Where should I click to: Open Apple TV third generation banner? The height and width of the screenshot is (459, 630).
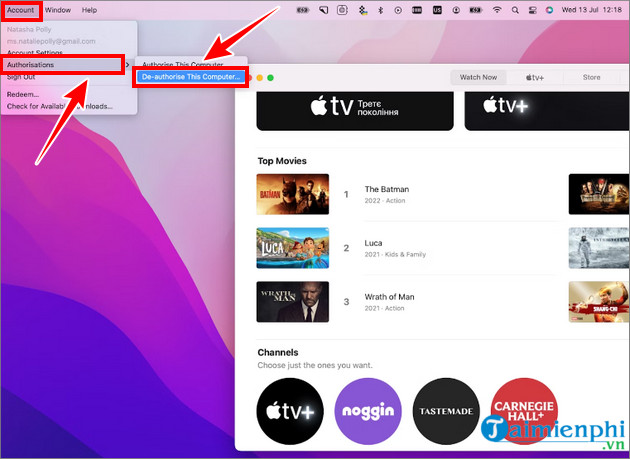coord(355,111)
